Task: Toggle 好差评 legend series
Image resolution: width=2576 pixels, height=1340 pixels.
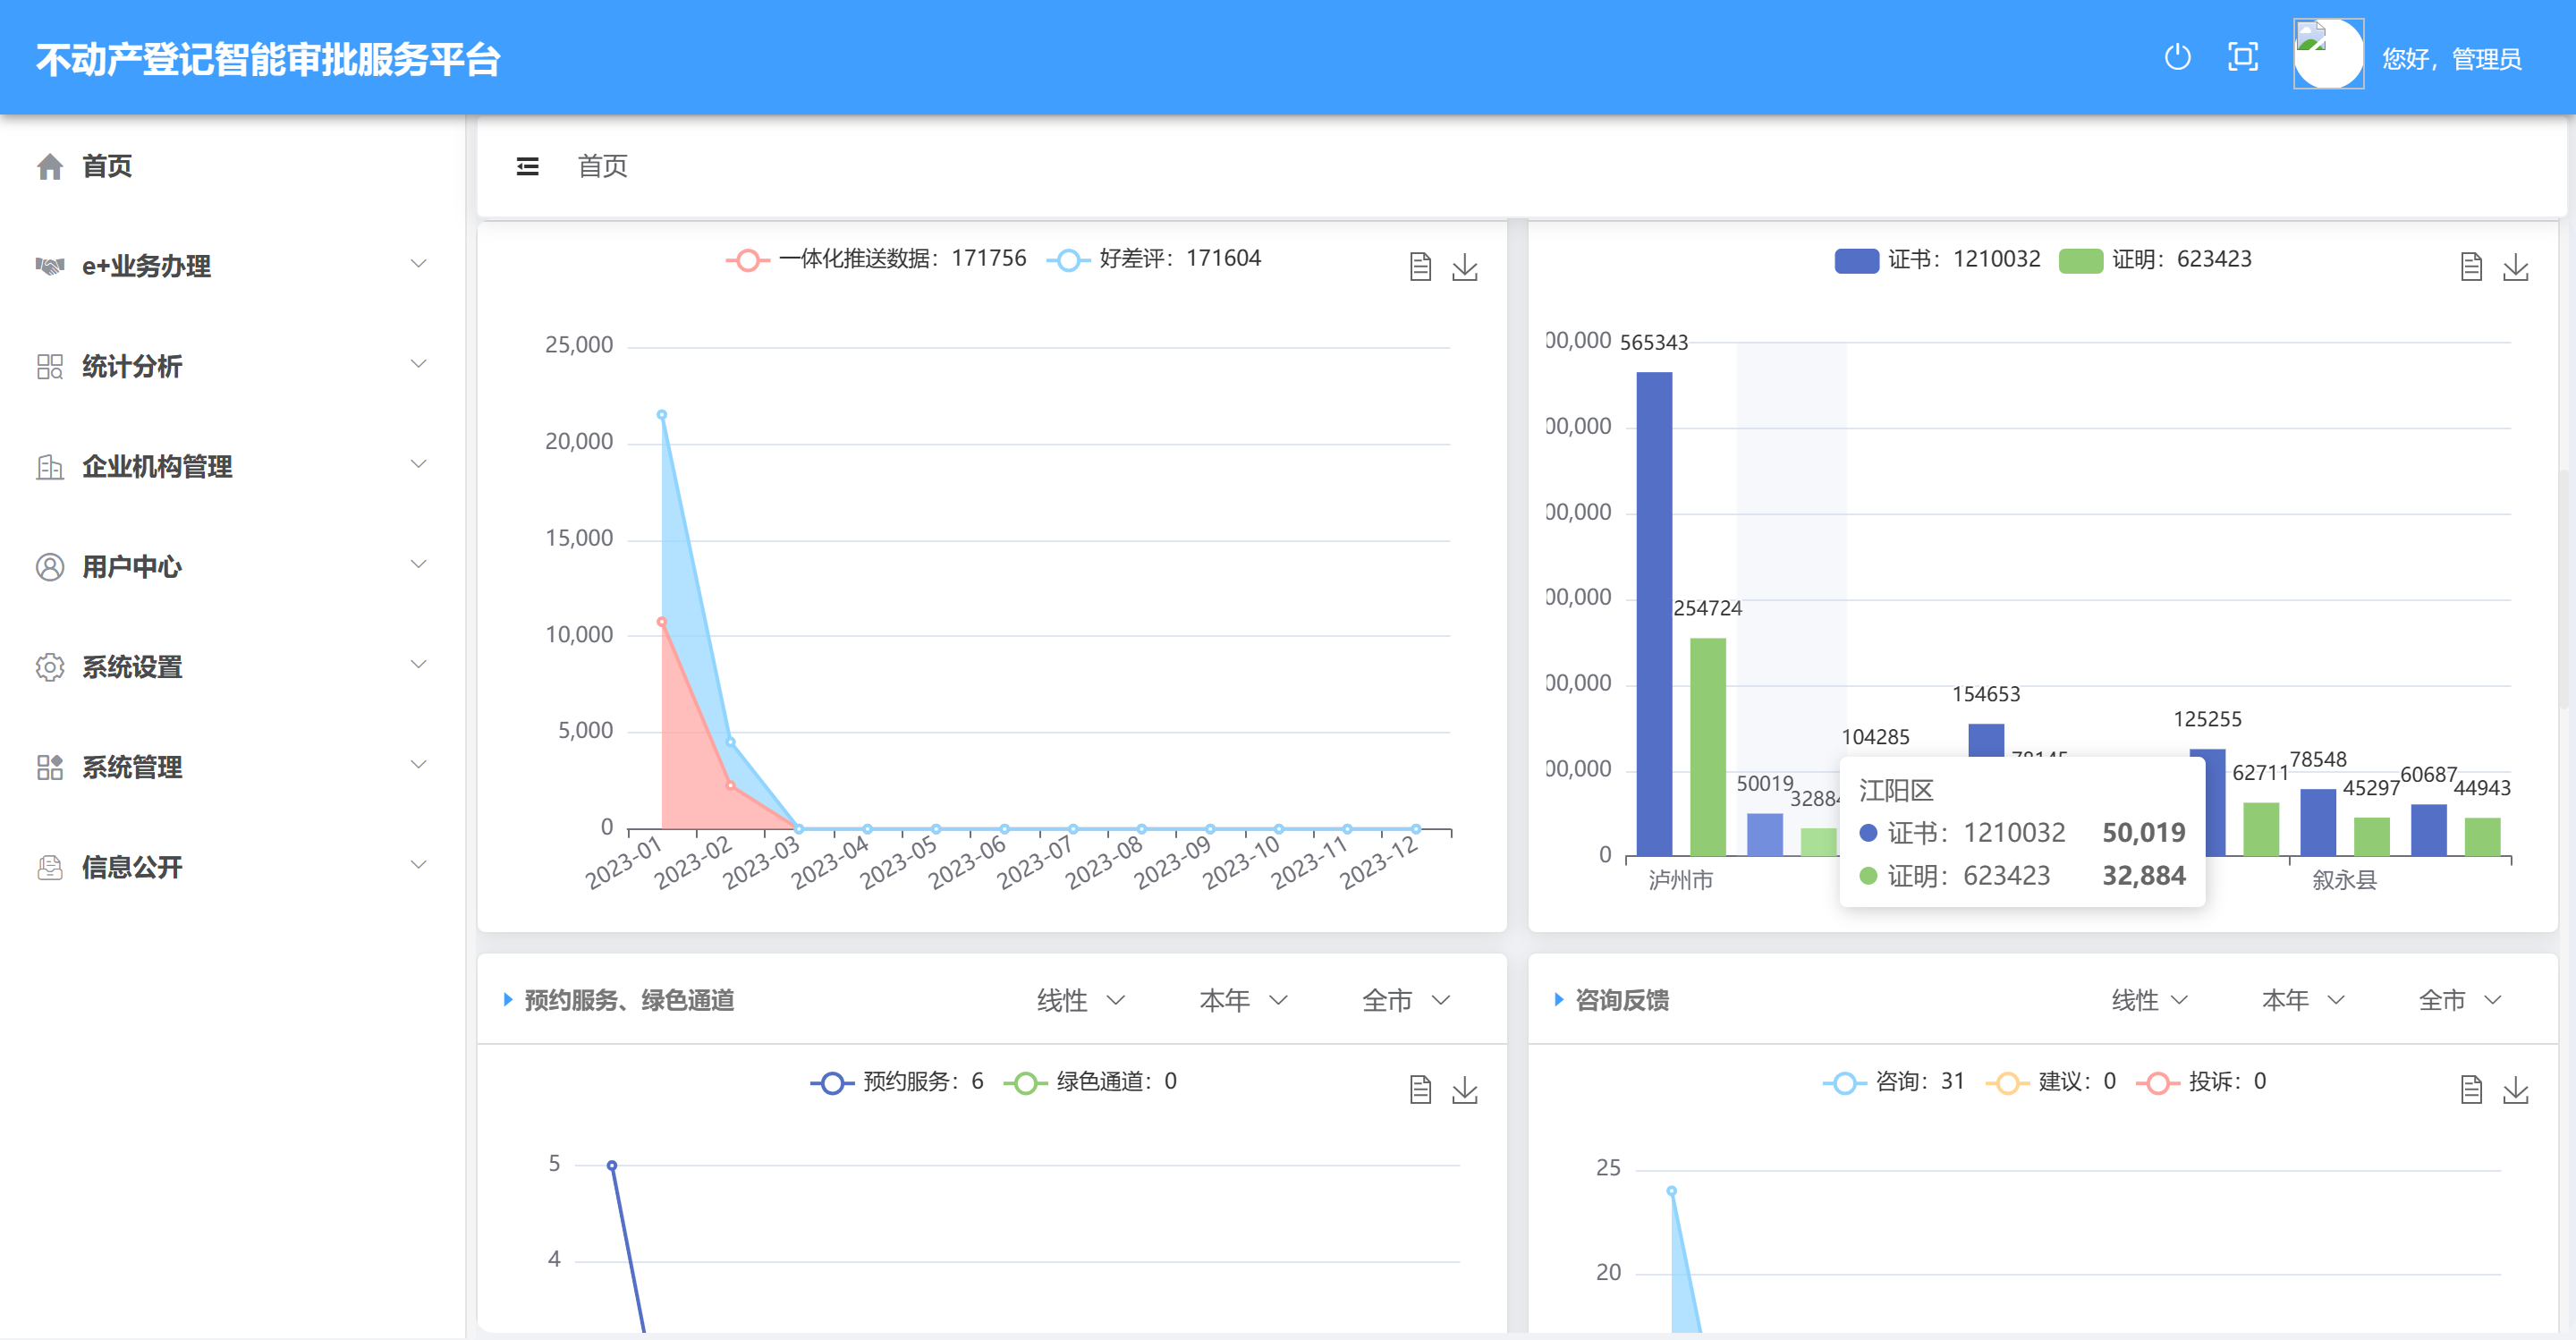Action: point(1154,259)
